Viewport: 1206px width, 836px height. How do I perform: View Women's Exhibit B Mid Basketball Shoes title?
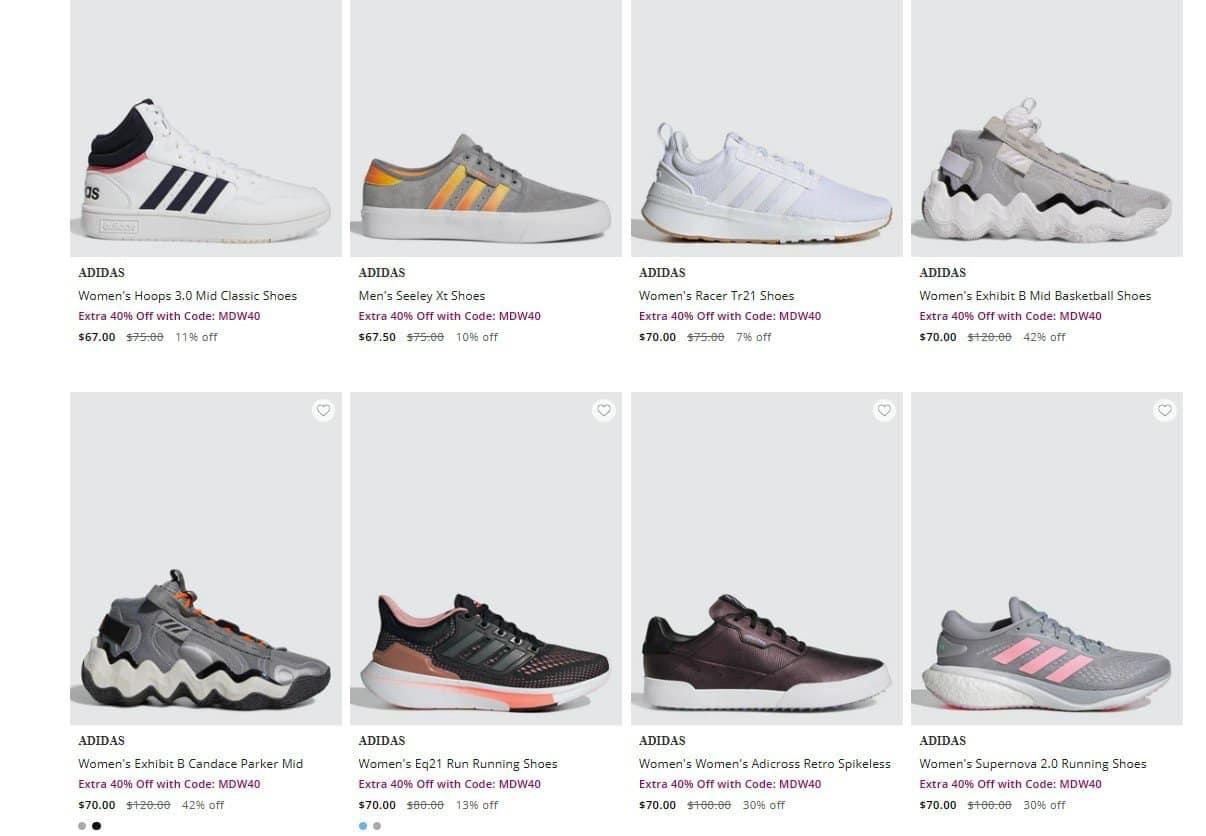1035,296
